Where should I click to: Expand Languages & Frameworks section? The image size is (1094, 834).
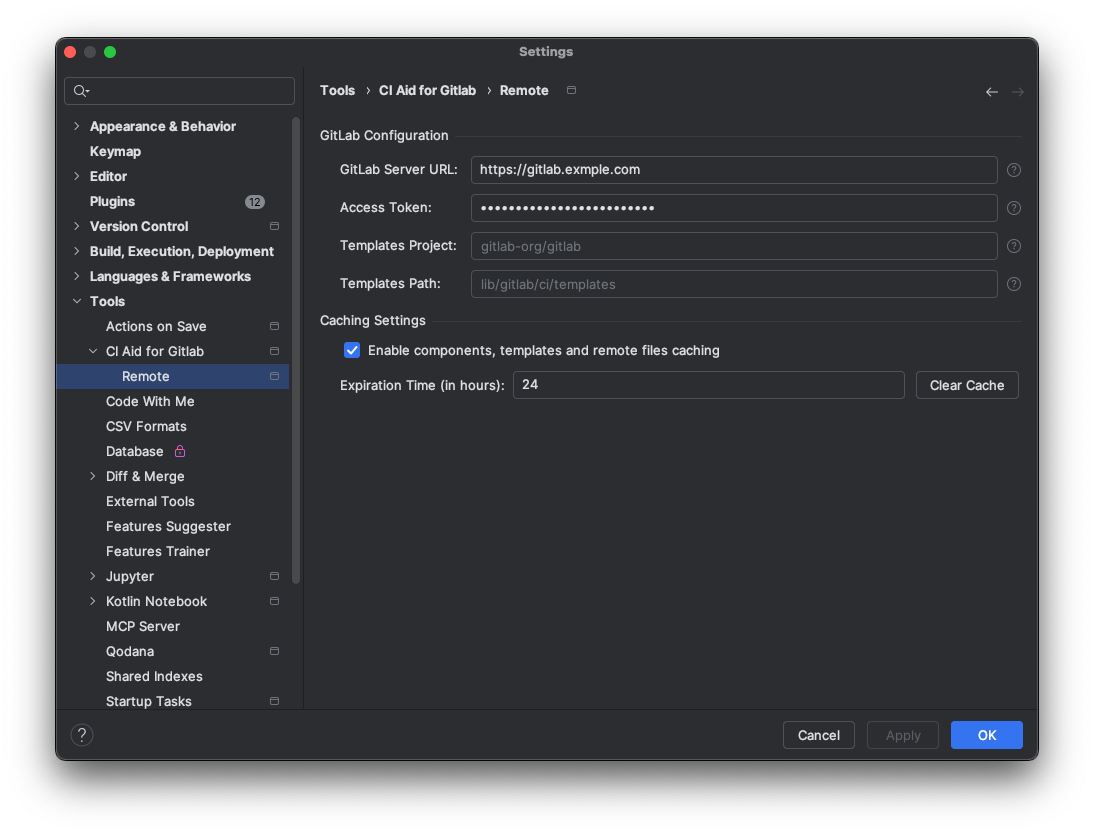tap(77, 276)
